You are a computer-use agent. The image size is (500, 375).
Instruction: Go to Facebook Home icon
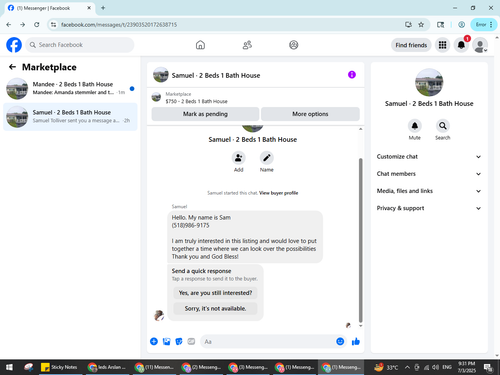click(x=200, y=45)
